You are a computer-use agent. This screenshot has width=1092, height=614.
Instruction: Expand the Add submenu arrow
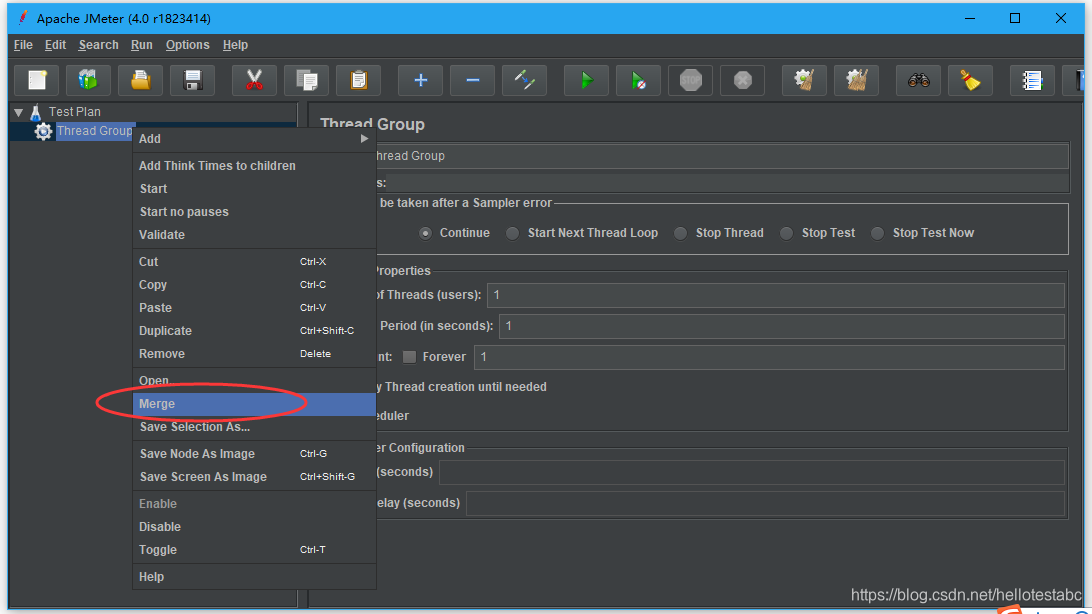click(x=364, y=139)
